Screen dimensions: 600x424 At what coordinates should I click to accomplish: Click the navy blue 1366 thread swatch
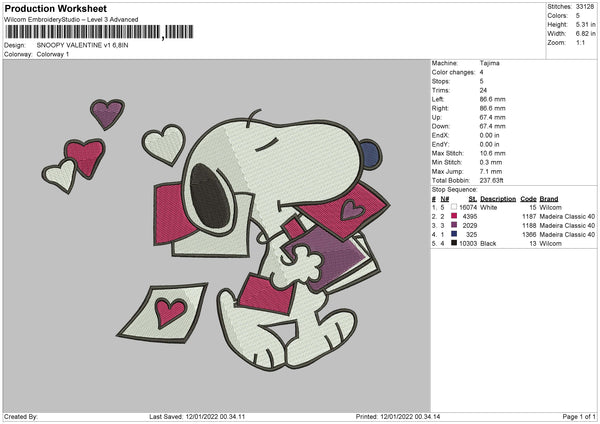point(454,234)
